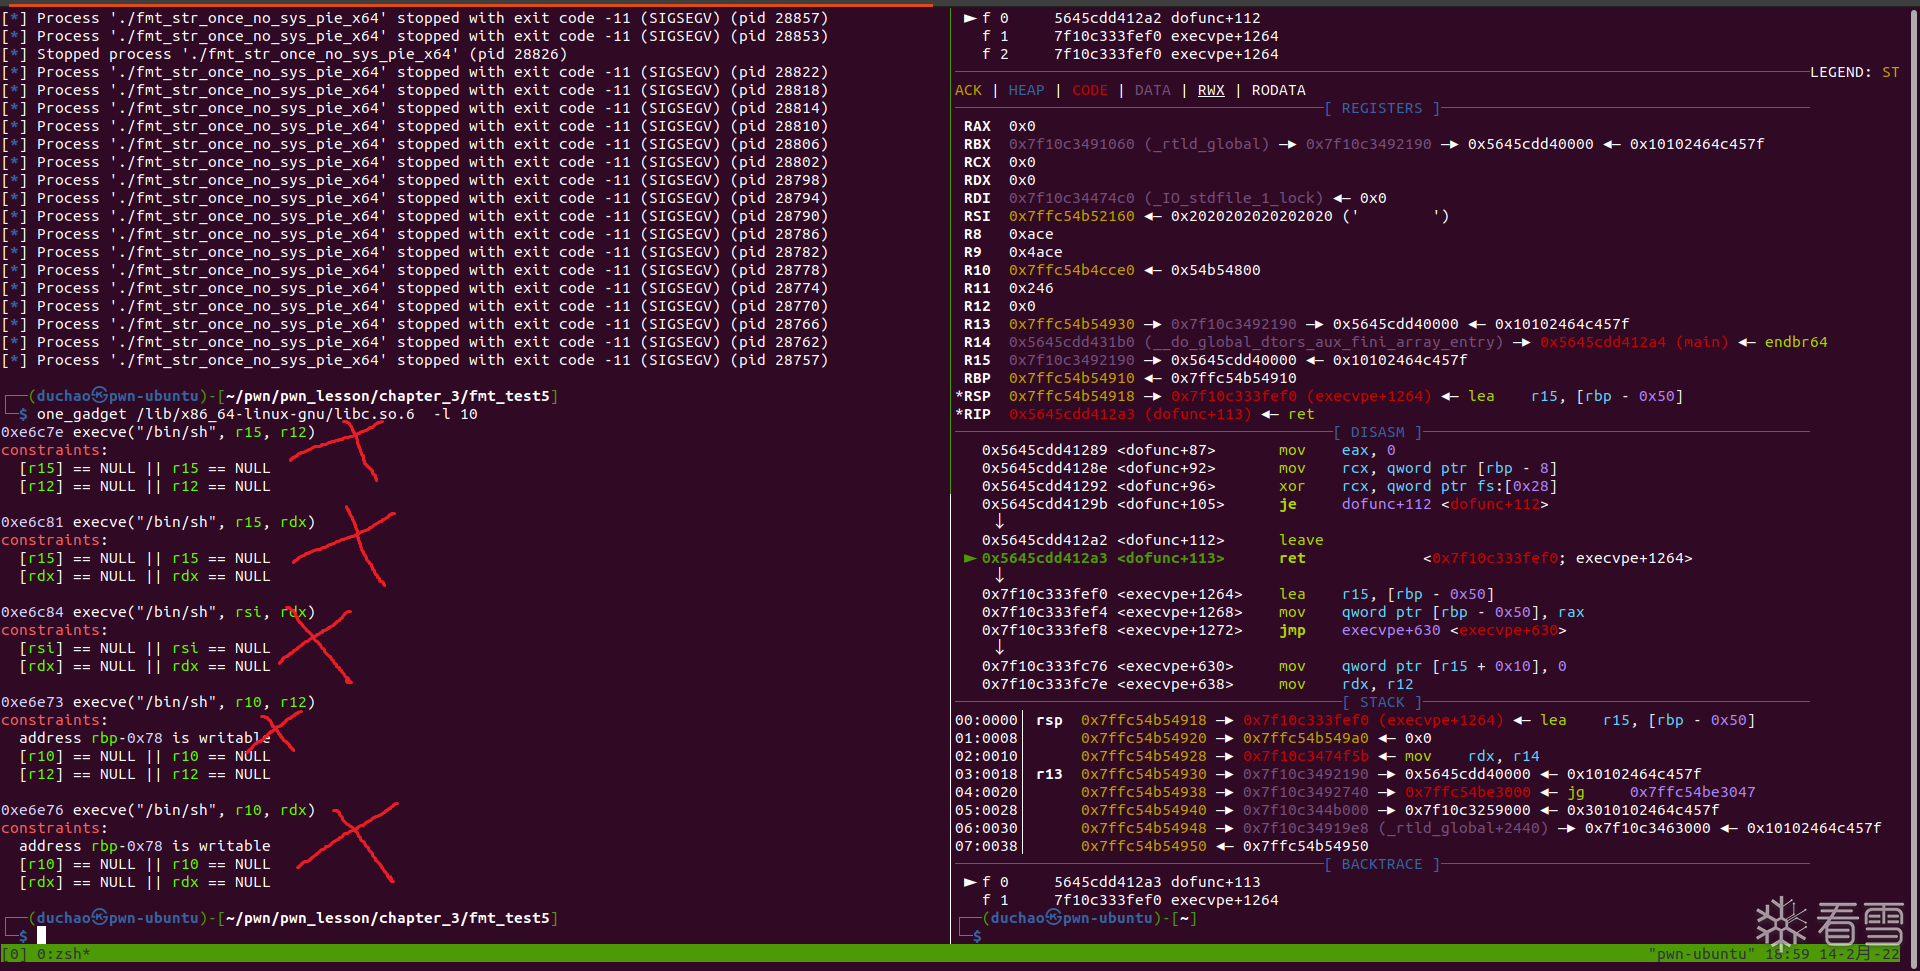Select stack entry 06:0030 _rtld_global+2440

pyautogui.click(x=1418, y=828)
